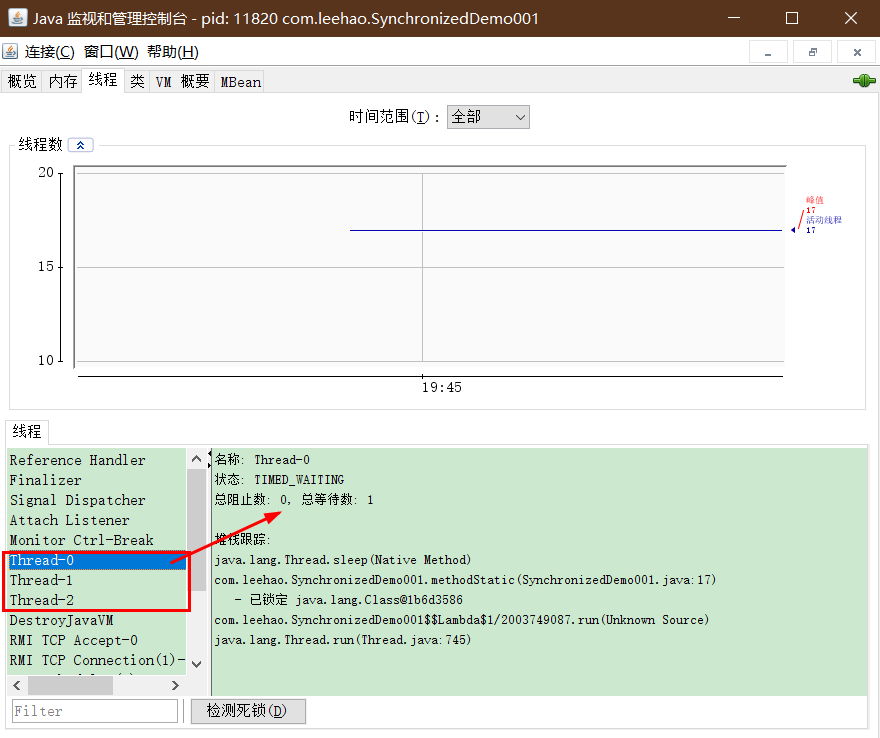
Task: Click split pane collapse arrows
Action: pos(209,458)
